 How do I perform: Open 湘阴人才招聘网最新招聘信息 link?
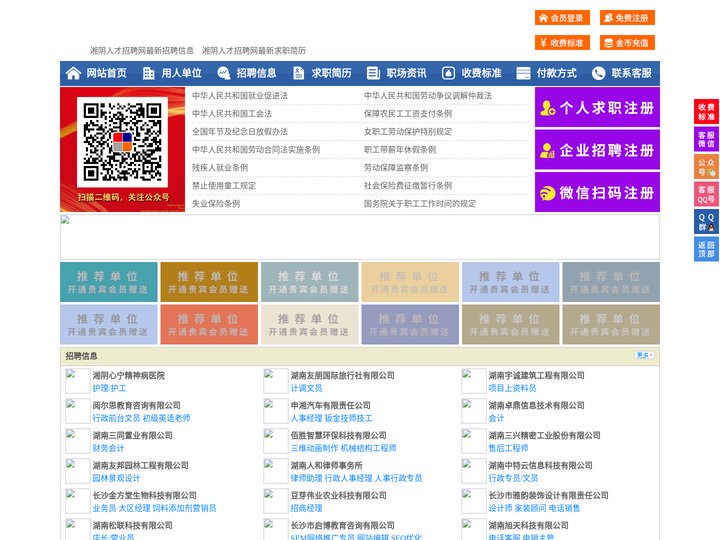point(142,51)
